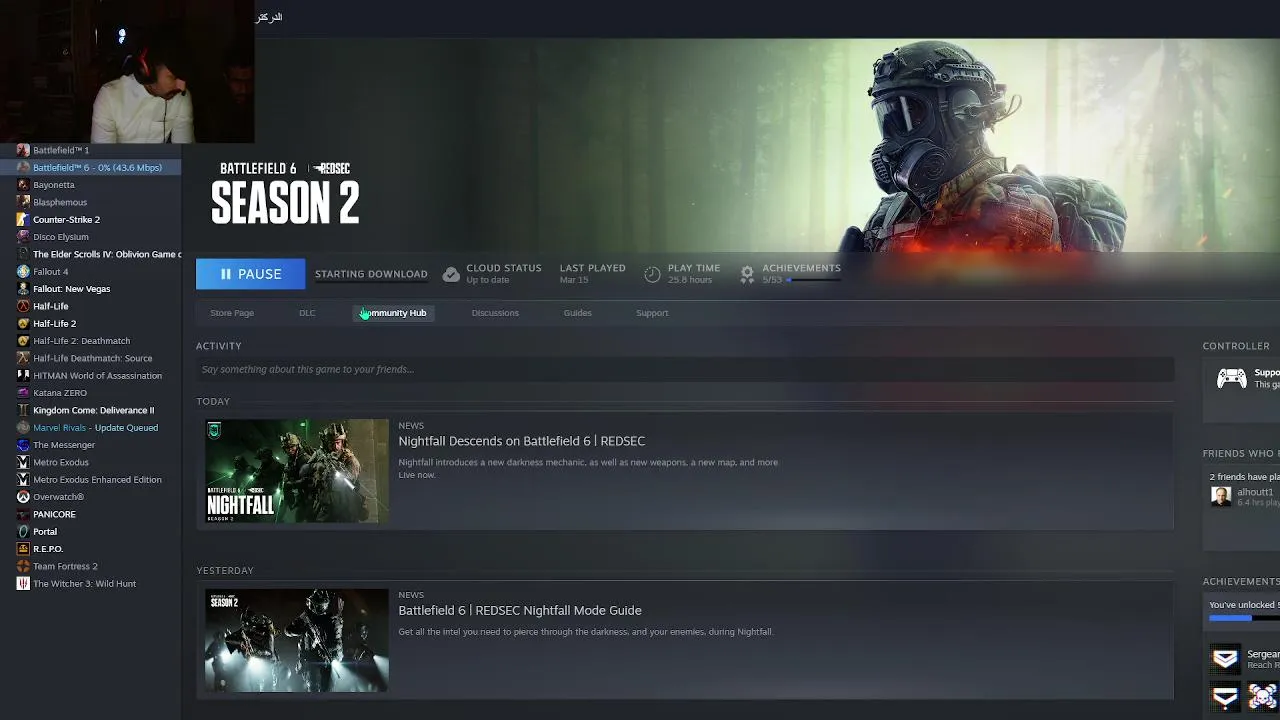Screen dimensions: 1280x720
Task: Click the Half-Life 2 icon
Action: (x=23, y=324)
